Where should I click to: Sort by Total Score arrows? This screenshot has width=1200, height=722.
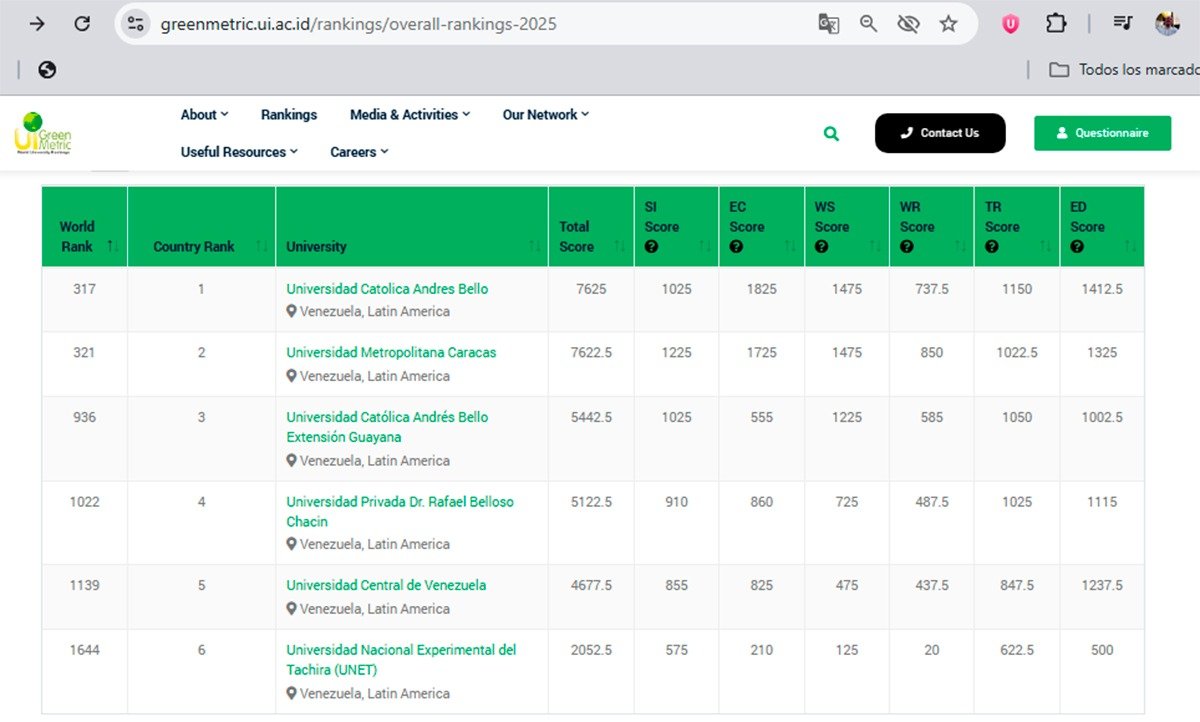click(x=619, y=246)
